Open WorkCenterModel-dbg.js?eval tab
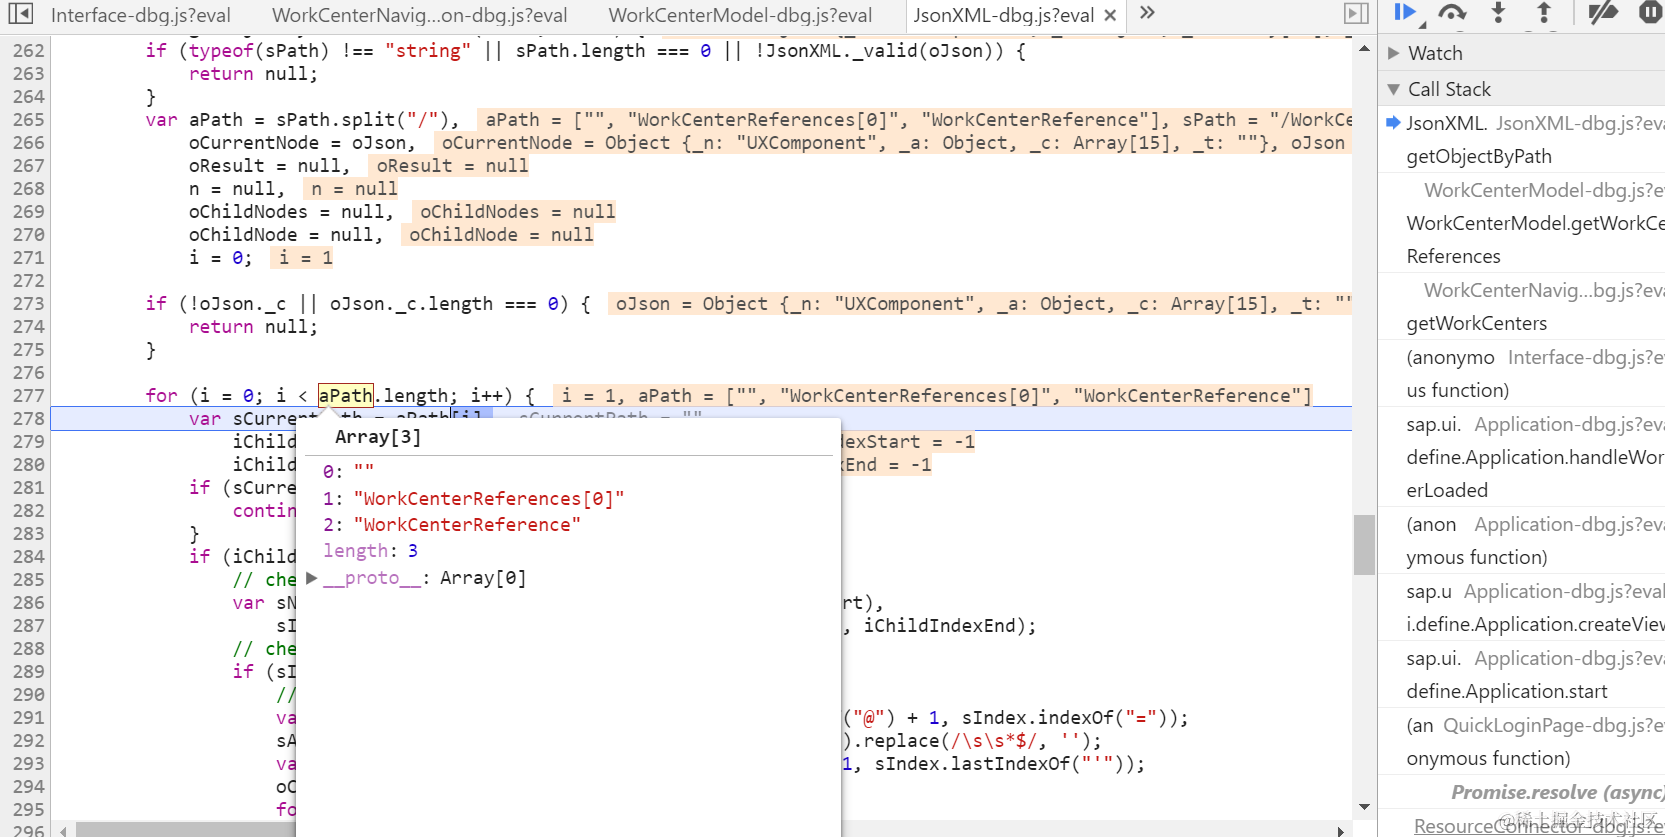Screen dimensions: 1665x837 pyautogui.click(x=740, y=15)
